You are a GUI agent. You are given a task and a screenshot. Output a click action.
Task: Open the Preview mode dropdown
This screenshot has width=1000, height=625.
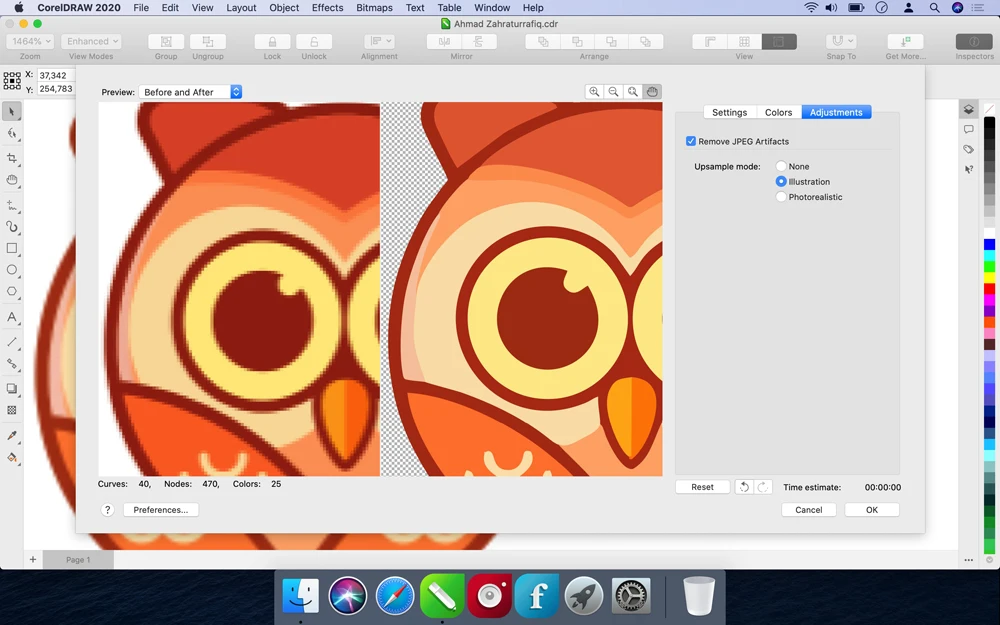[x=190, y=92]
